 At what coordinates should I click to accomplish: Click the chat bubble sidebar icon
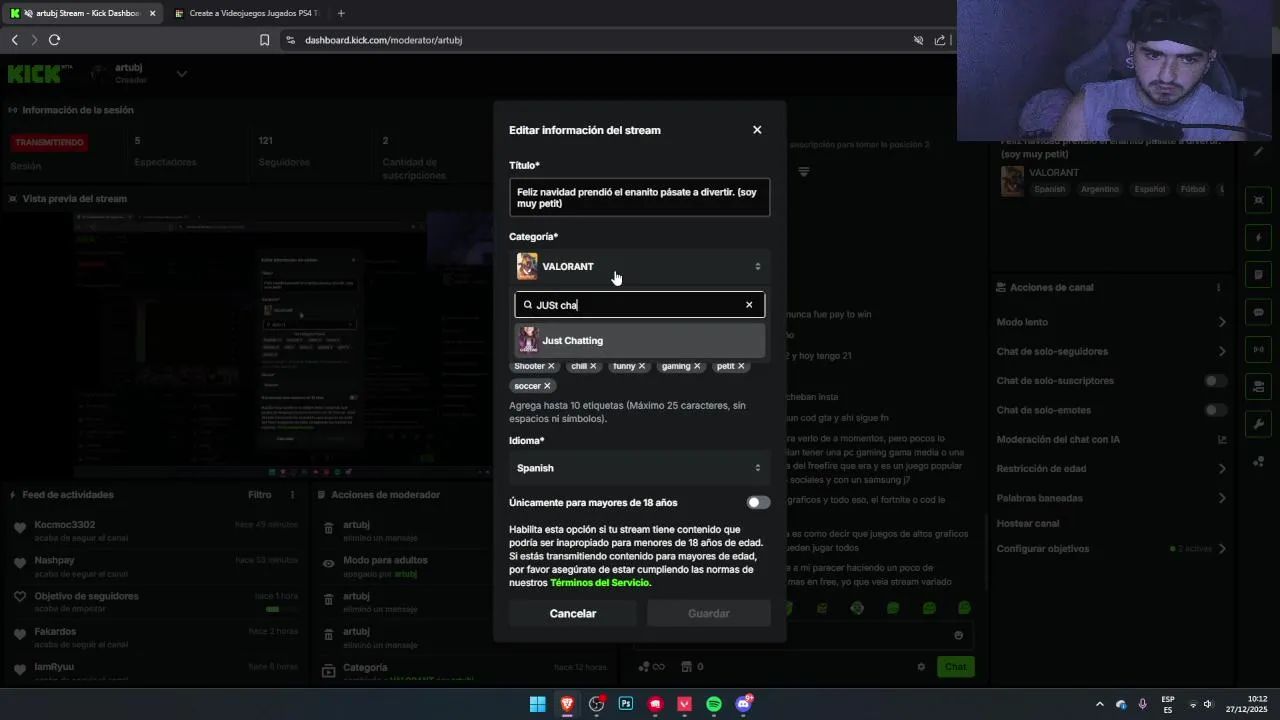point(1259,312)
